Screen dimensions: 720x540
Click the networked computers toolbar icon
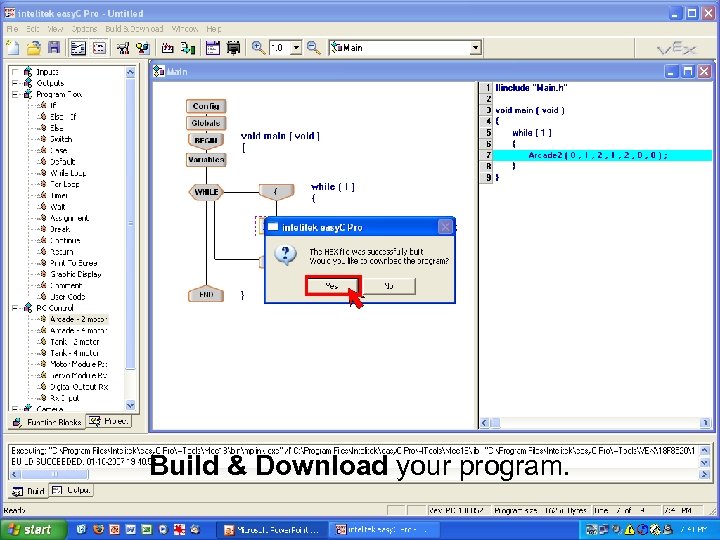coord(143,48)
